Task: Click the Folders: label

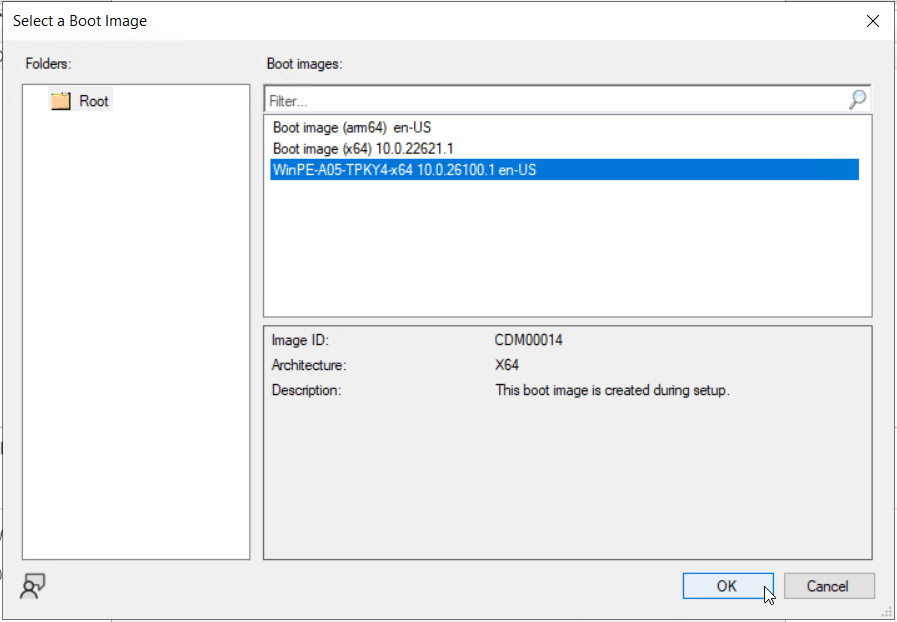Action: coord(50,64)
